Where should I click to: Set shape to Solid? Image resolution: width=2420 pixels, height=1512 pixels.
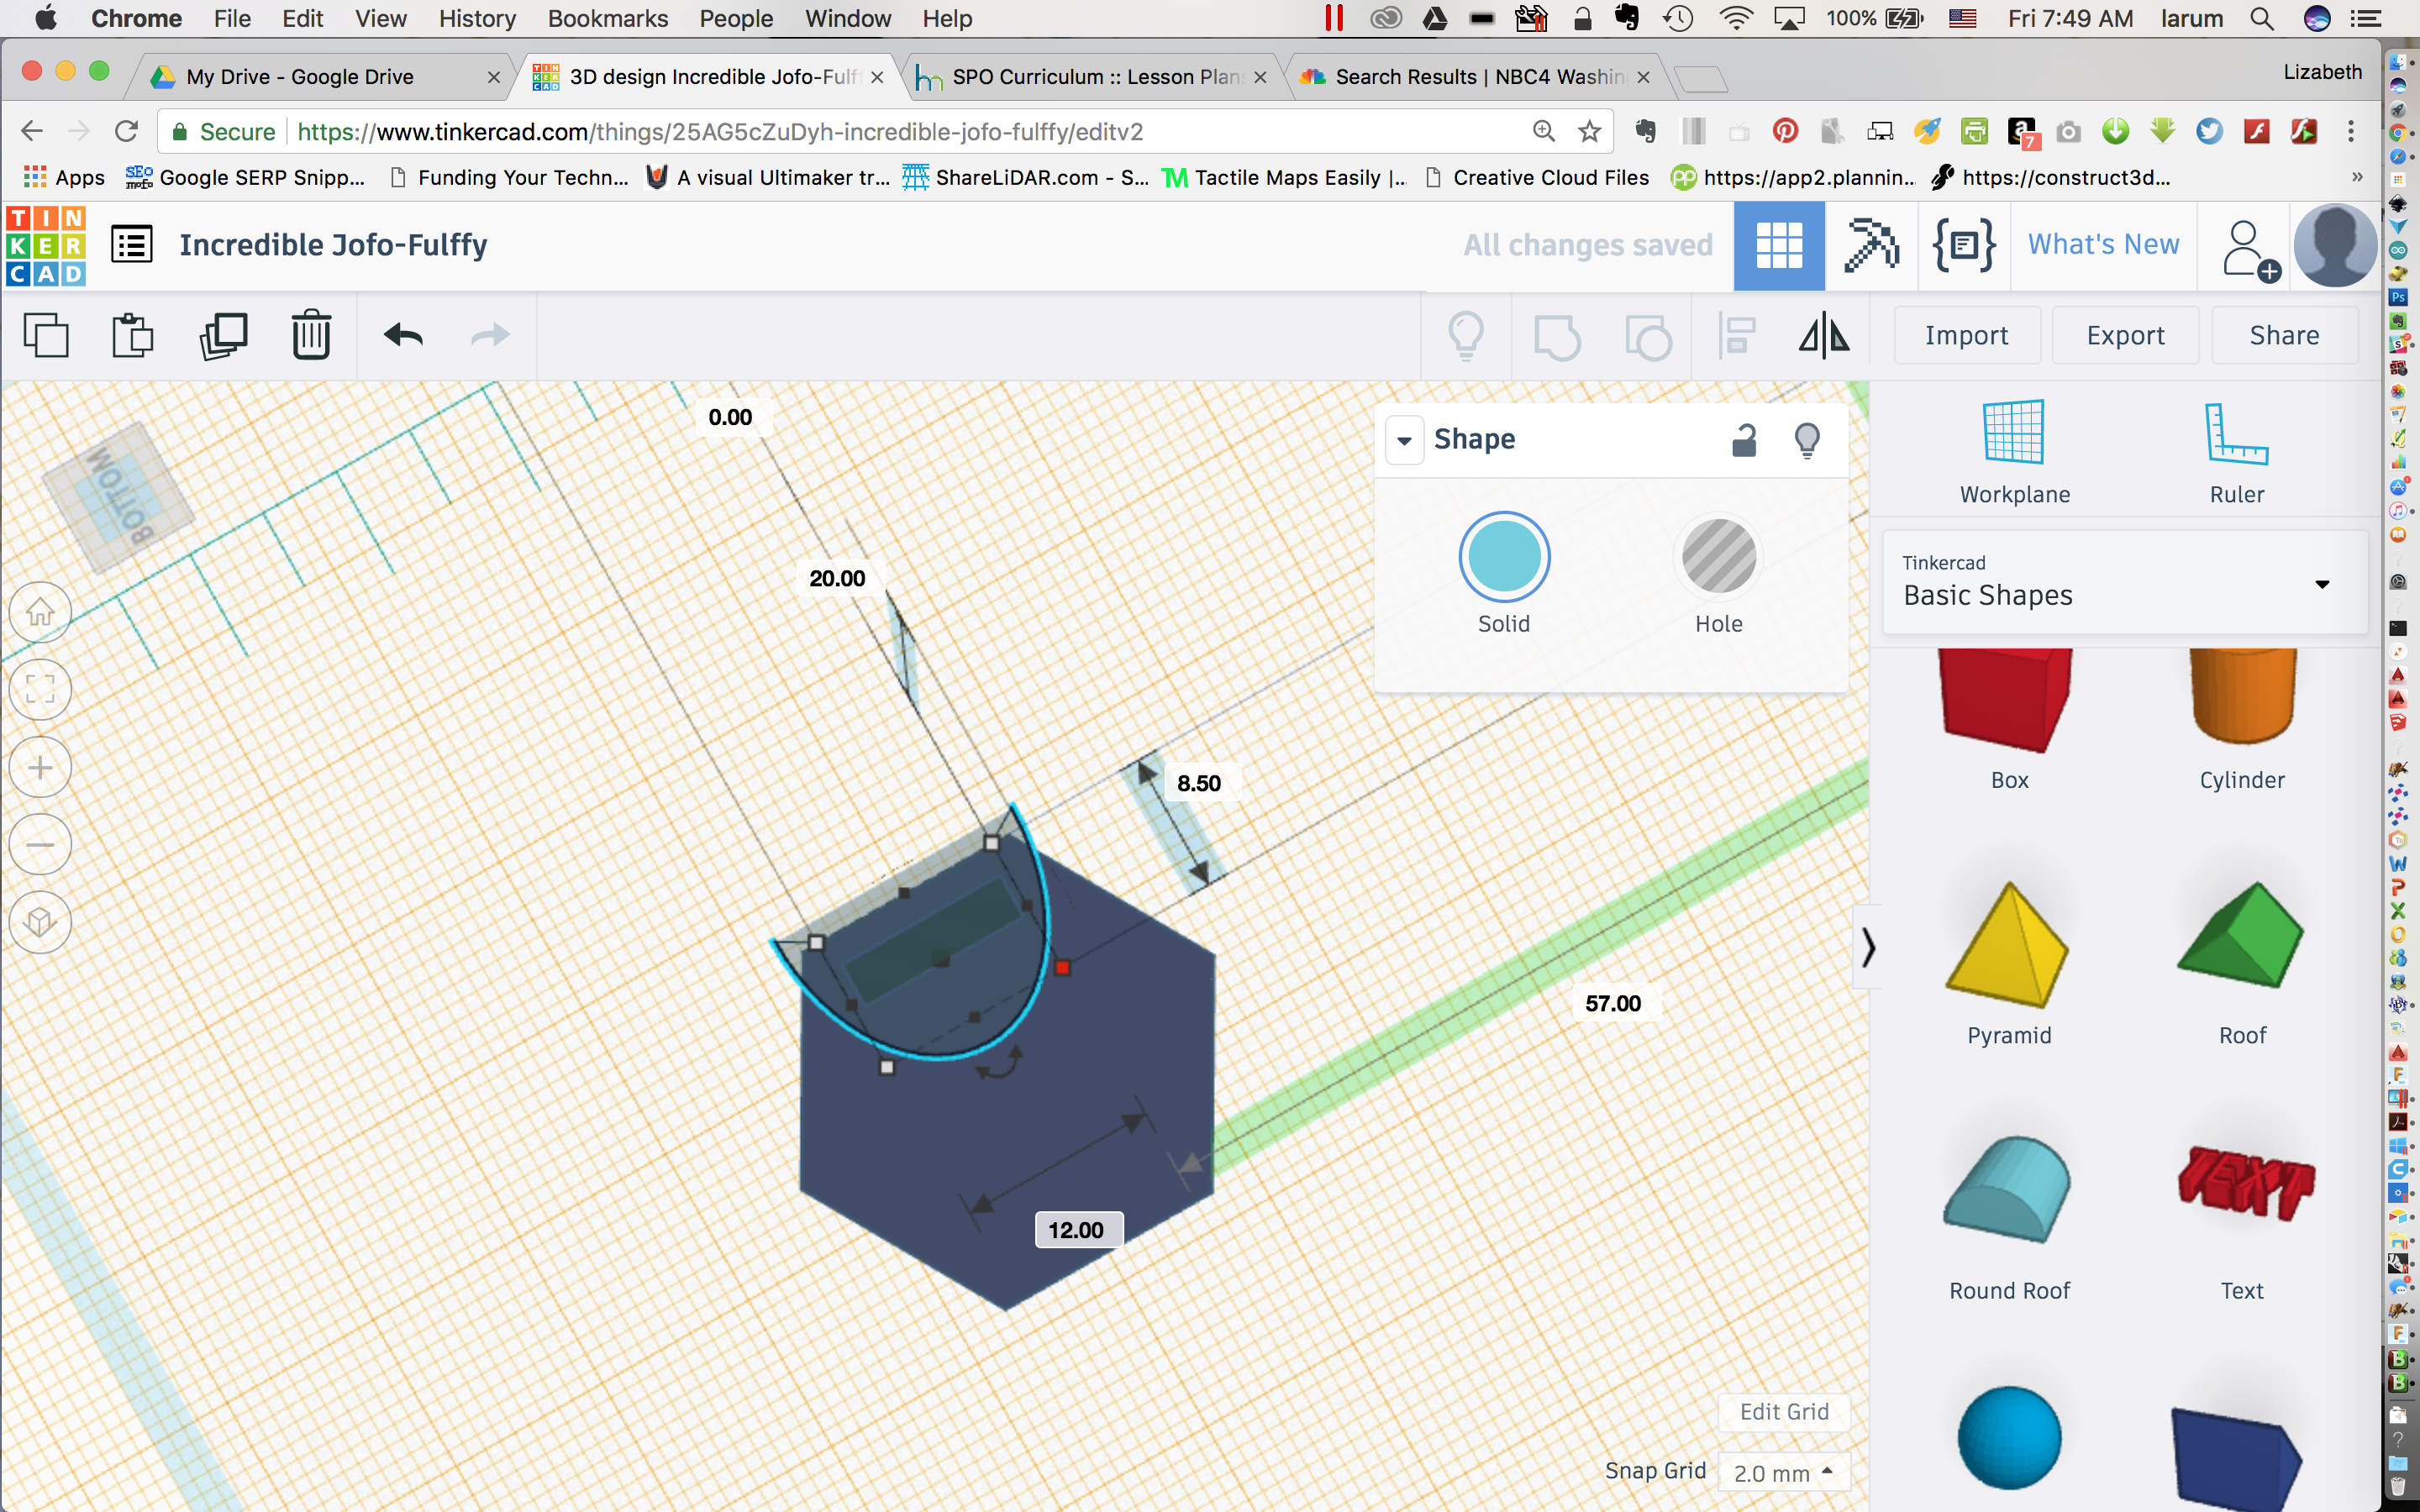1504,574
